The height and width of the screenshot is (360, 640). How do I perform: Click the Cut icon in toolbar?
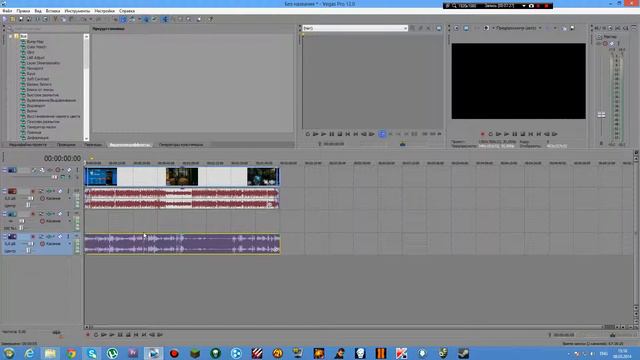[x=56, y=19]
